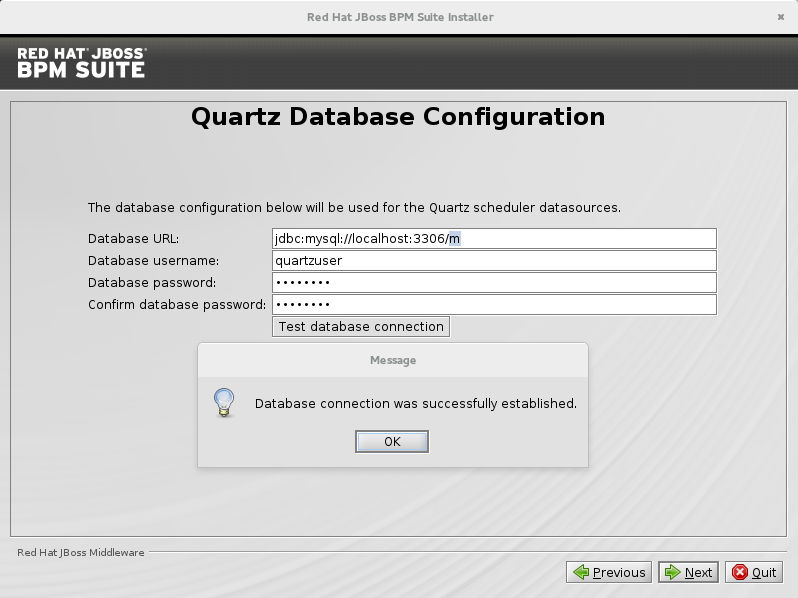Click the green arrow icon on Next
Viewport: 798px width, 598px height.
pyautogui.click(x=672, y=573)
